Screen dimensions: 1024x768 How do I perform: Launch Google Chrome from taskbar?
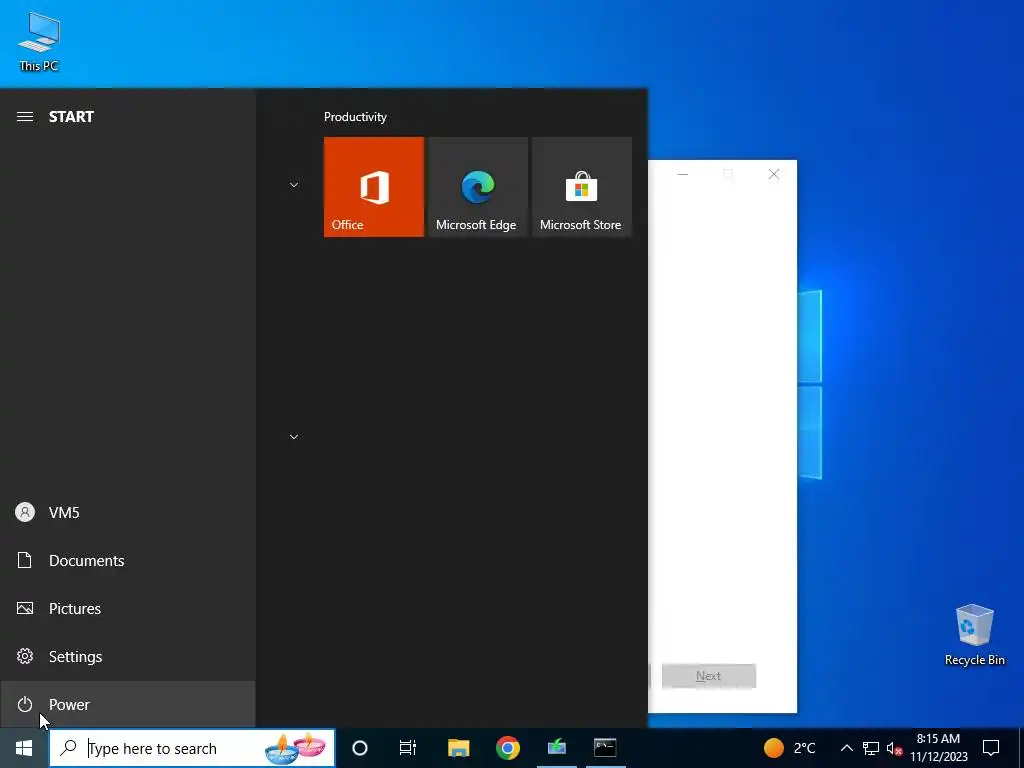pyautogui.click(x=507, y=748)
